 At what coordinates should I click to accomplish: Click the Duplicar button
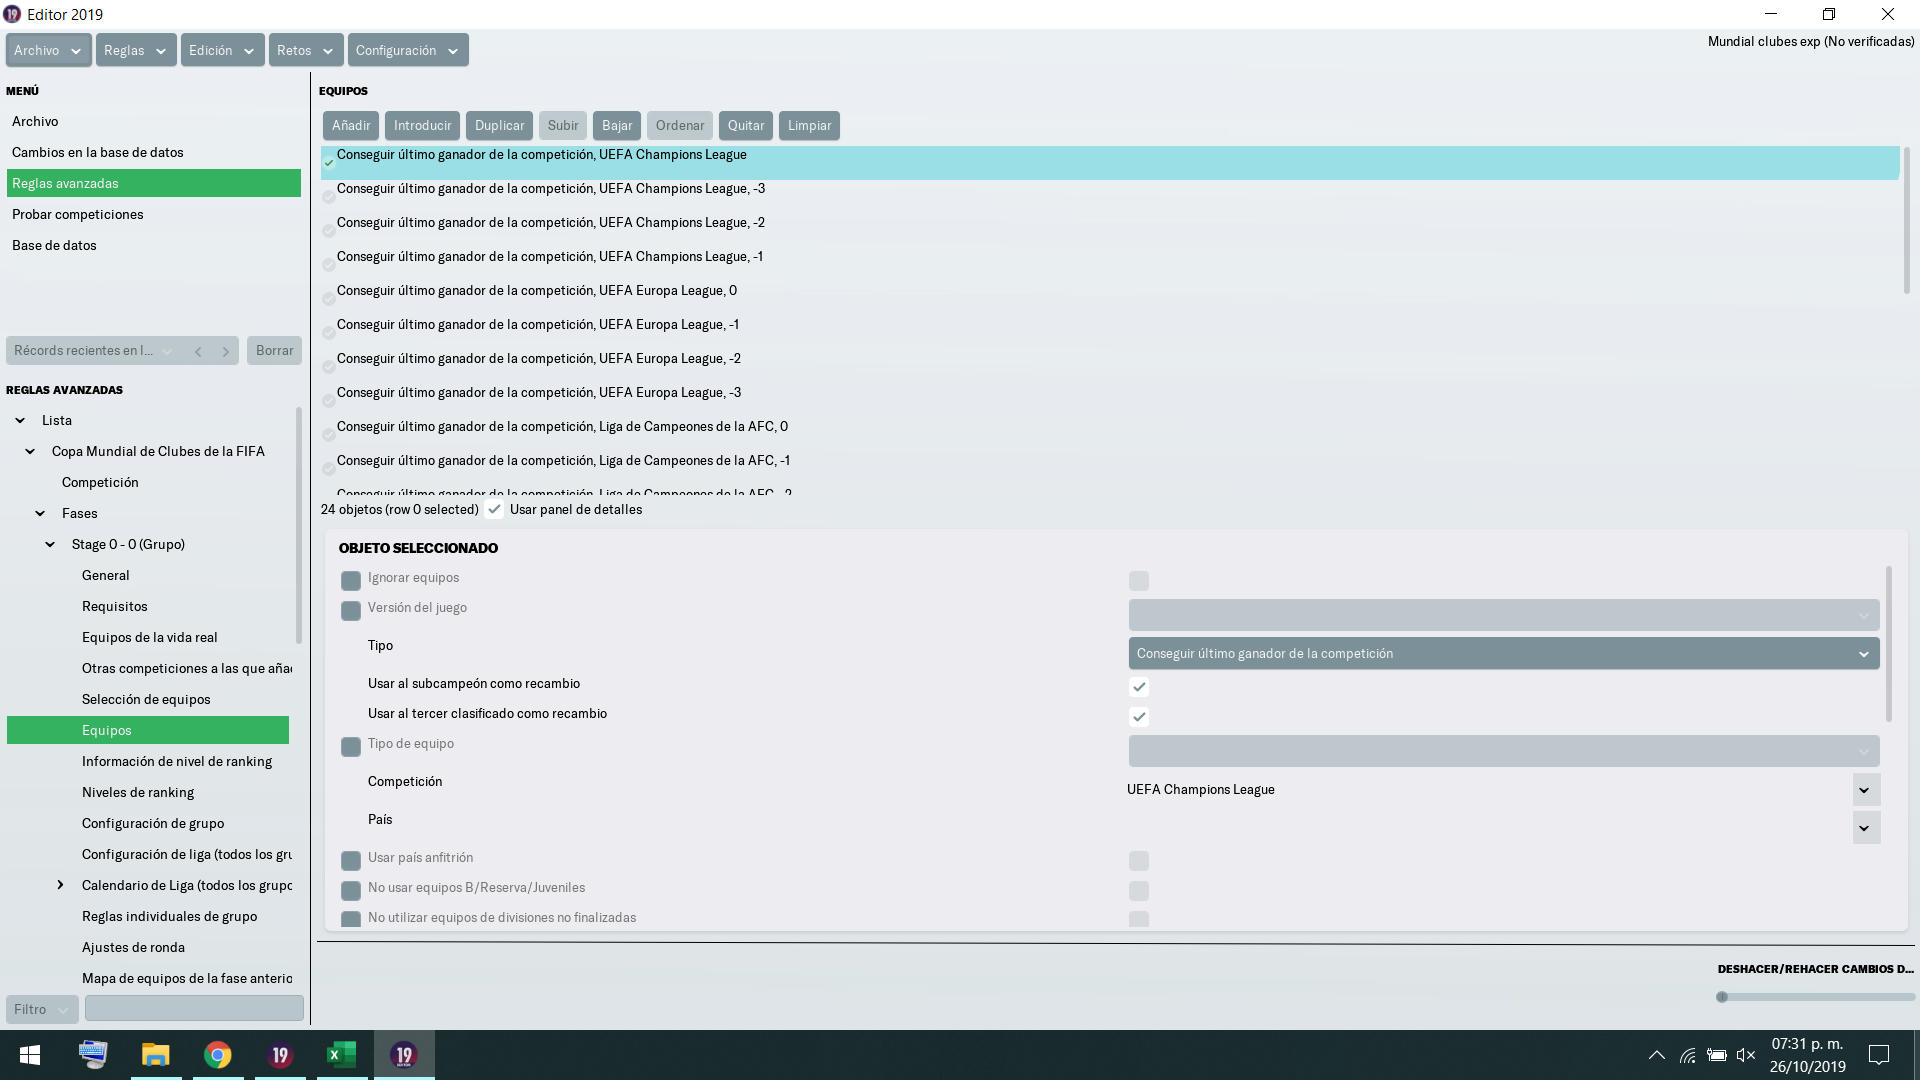(x=499, y=126)
